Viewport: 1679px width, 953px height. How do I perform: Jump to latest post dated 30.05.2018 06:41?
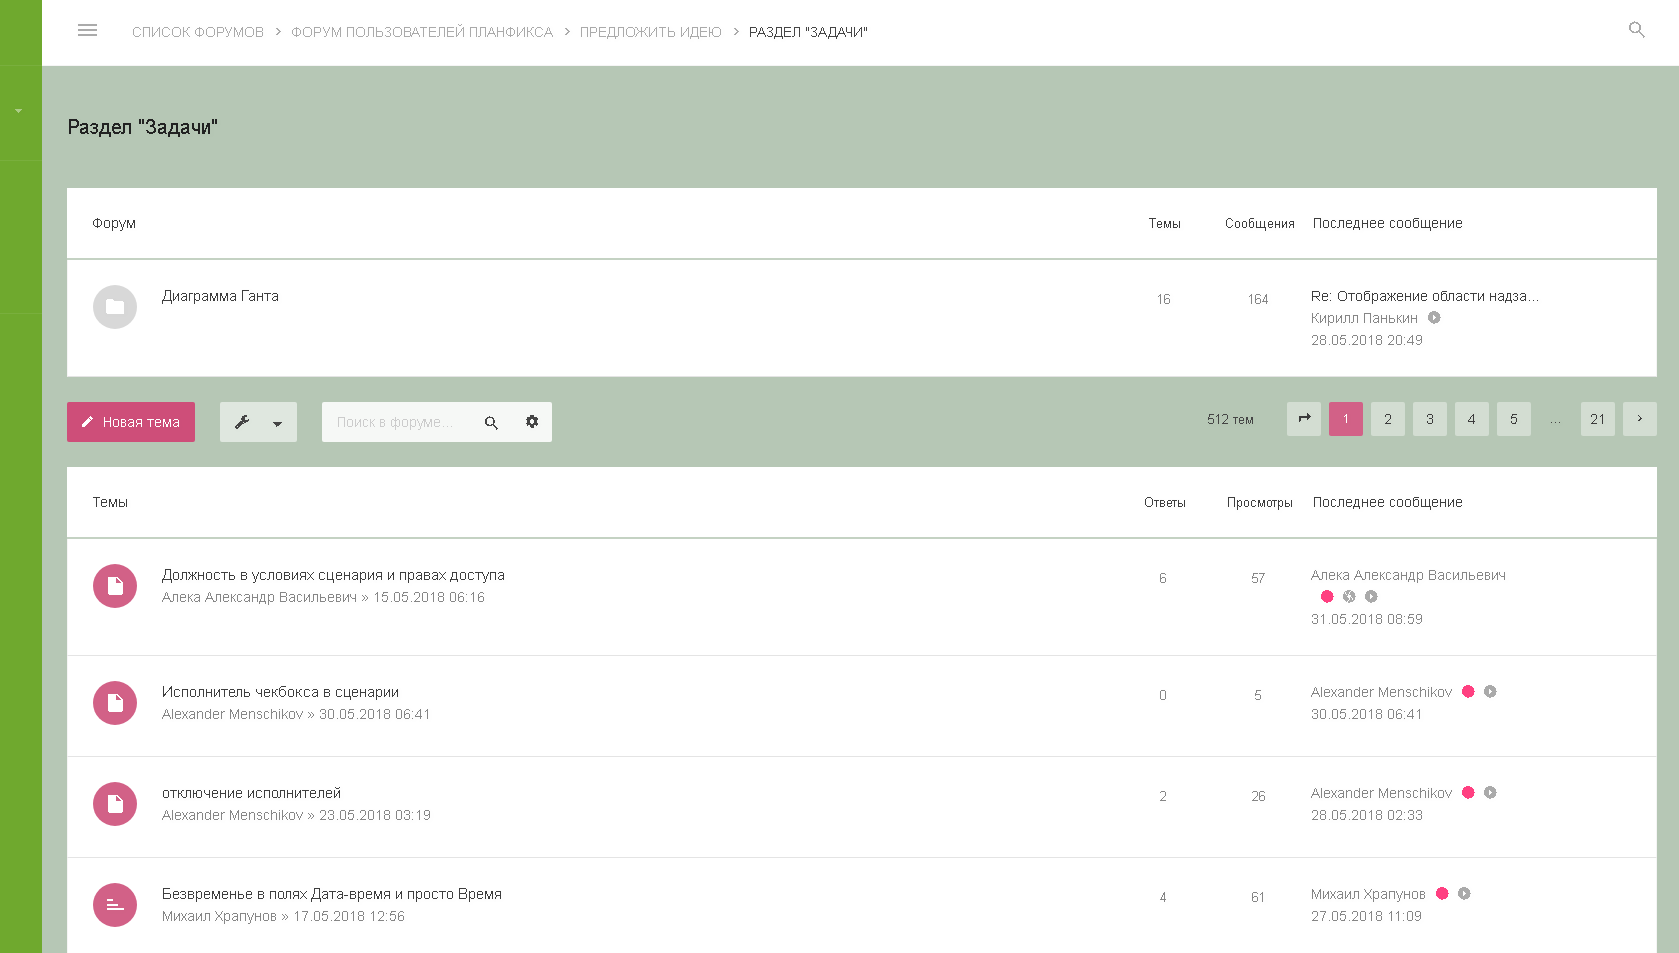click(1490, 691)
